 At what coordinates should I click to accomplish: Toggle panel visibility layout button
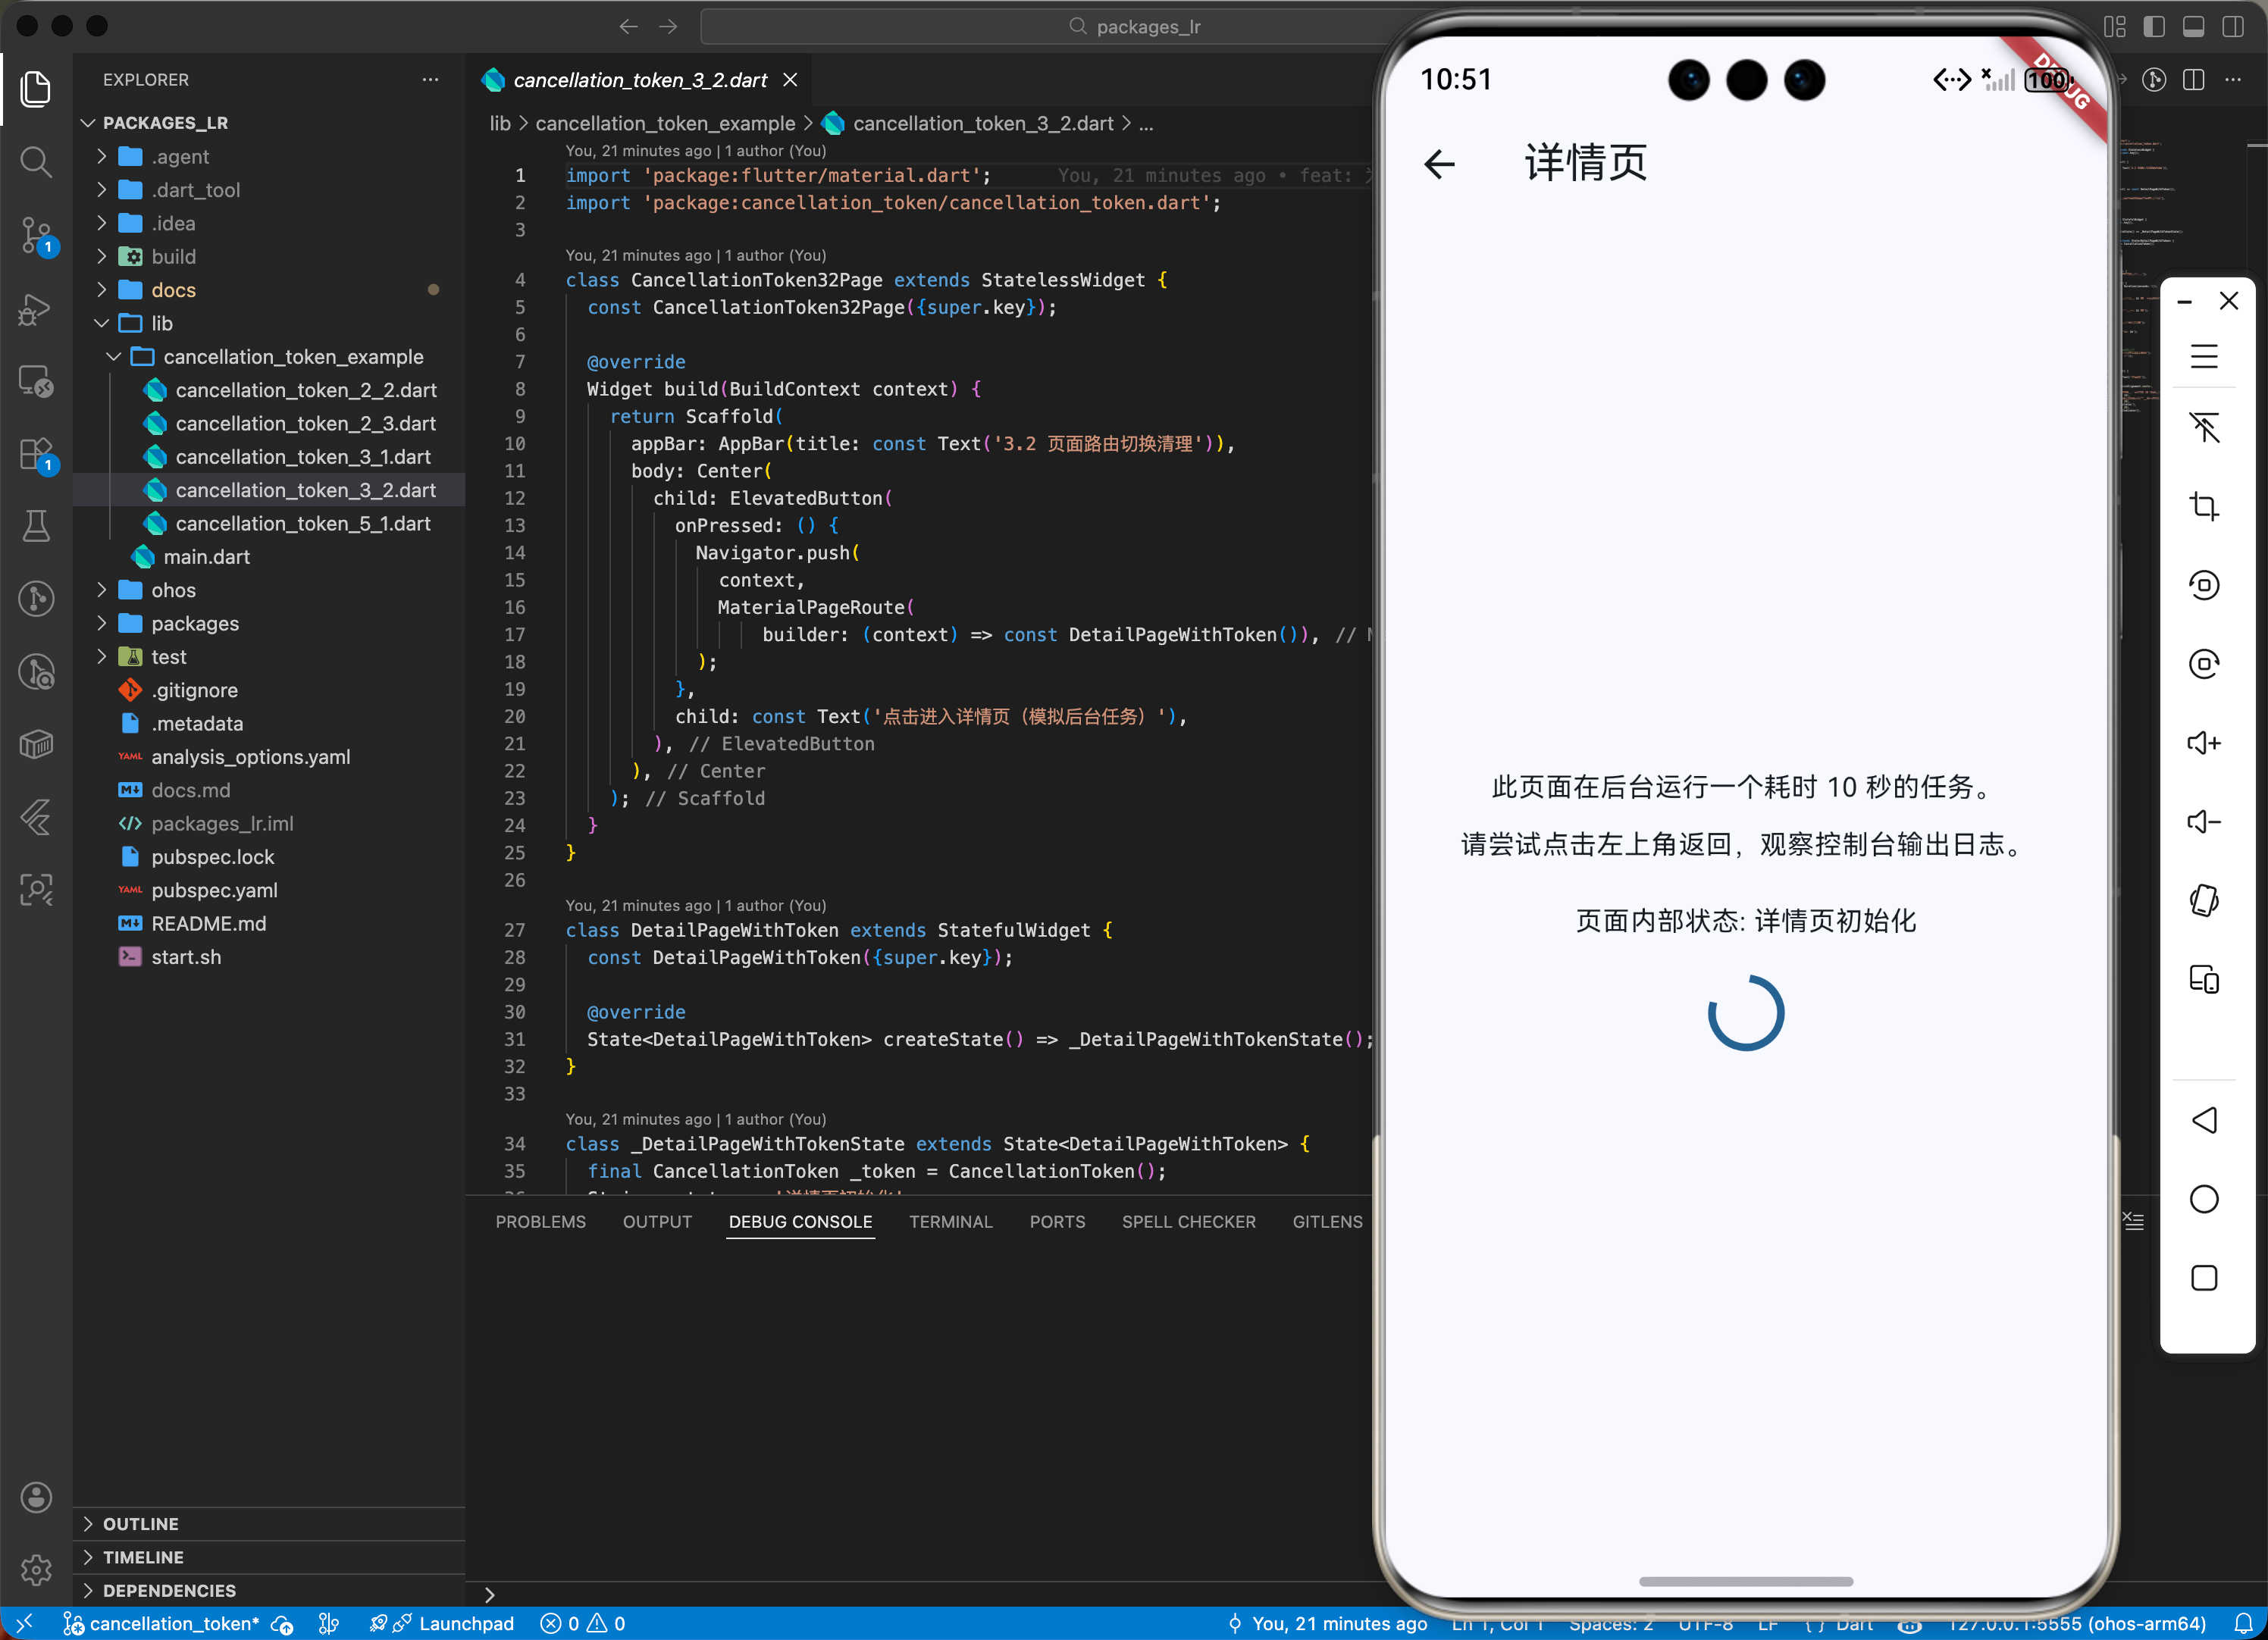tap(2193, 27)
